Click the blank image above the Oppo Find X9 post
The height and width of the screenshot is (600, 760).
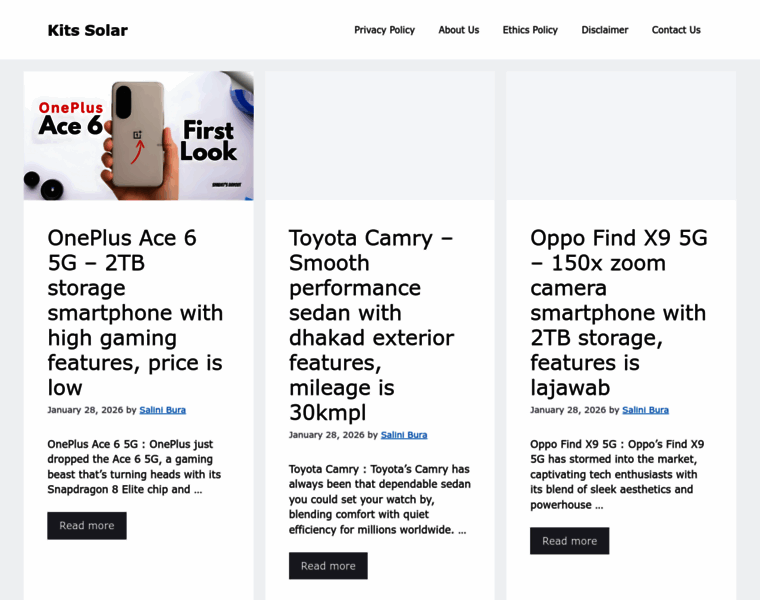(x=621, y=135)
